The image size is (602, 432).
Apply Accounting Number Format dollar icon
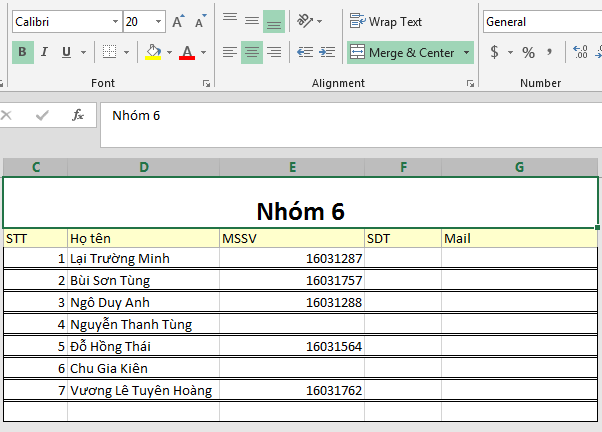point(494,52)
